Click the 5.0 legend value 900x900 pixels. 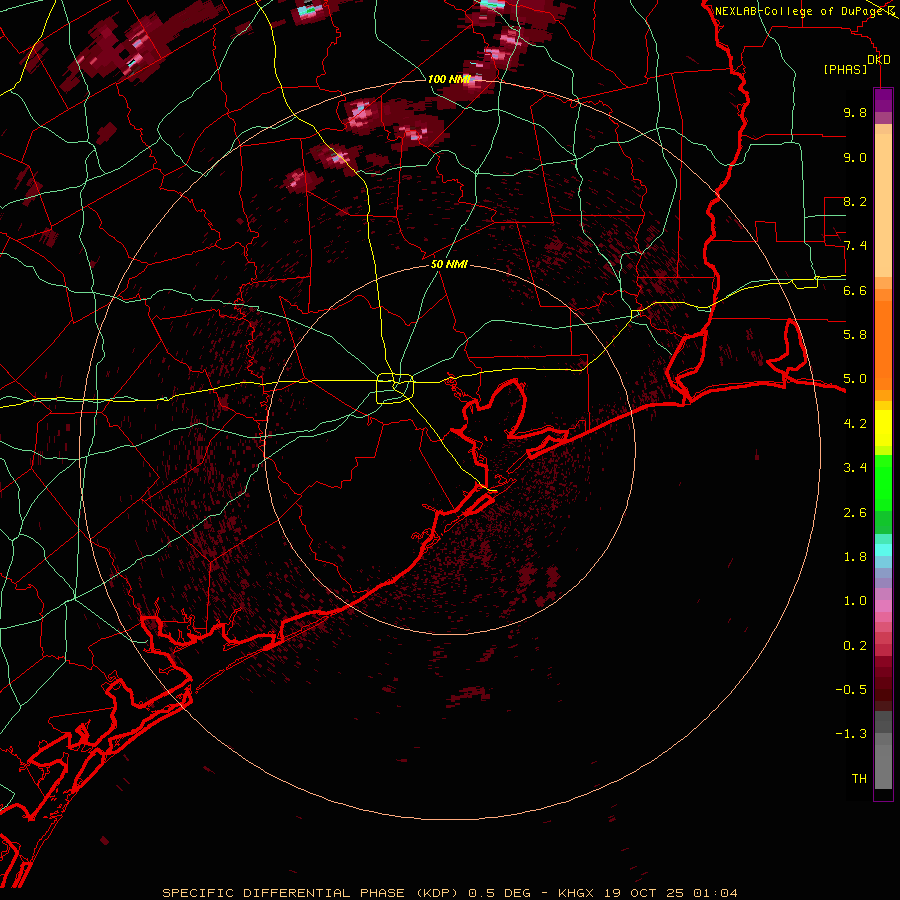tap(855, 379)
